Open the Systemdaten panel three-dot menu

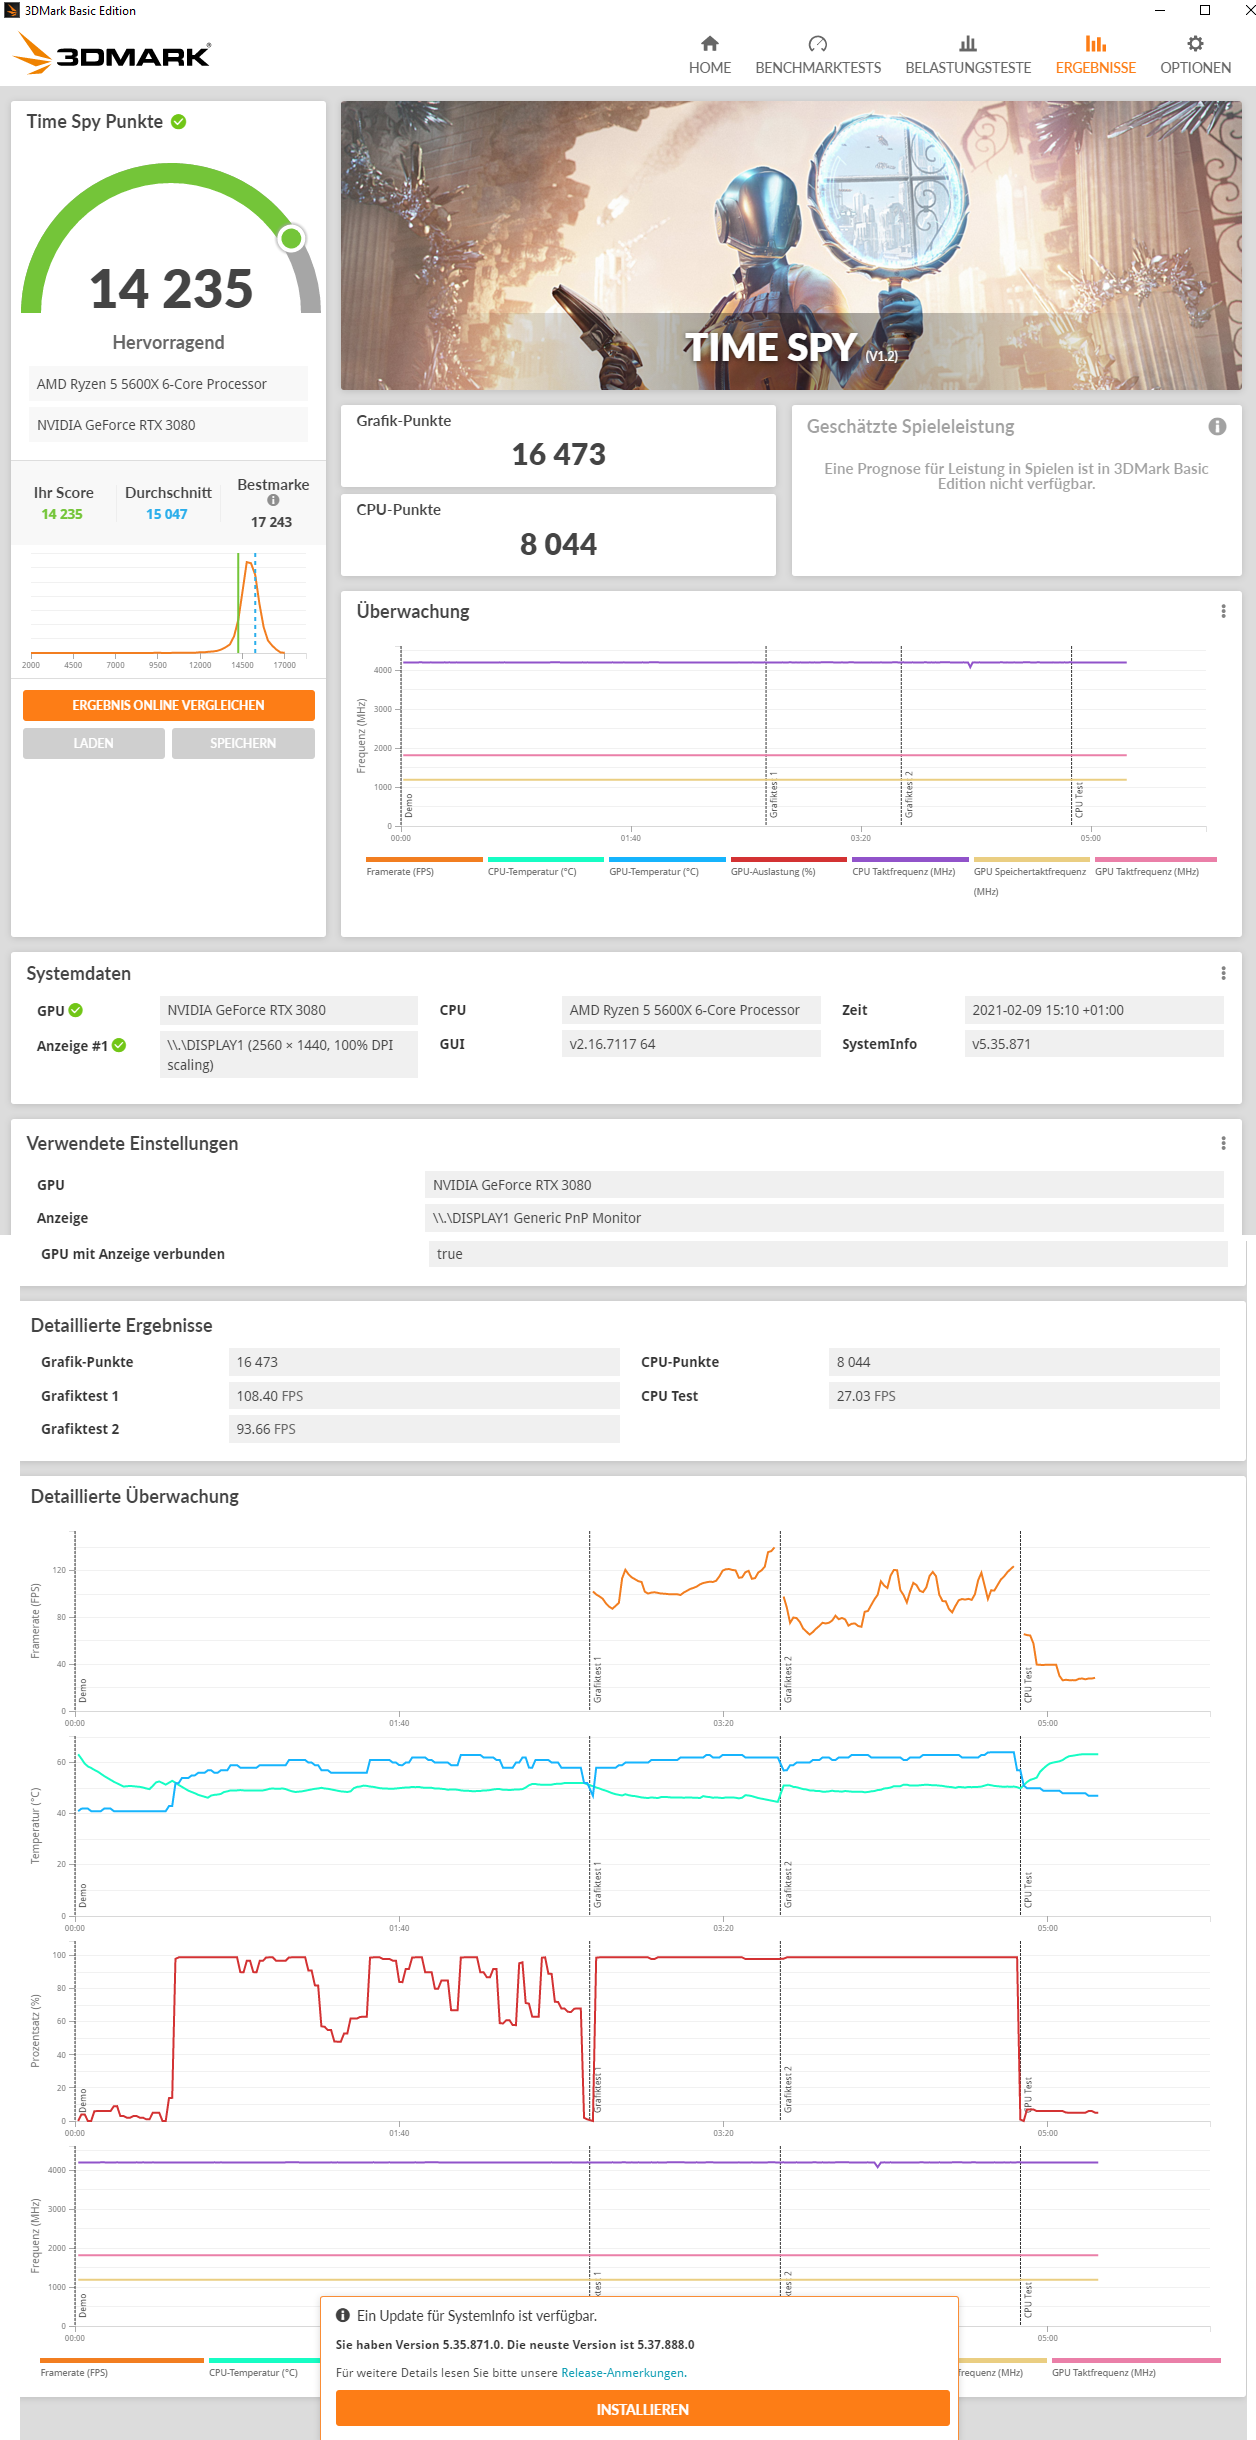click(x=1223, y=973)
